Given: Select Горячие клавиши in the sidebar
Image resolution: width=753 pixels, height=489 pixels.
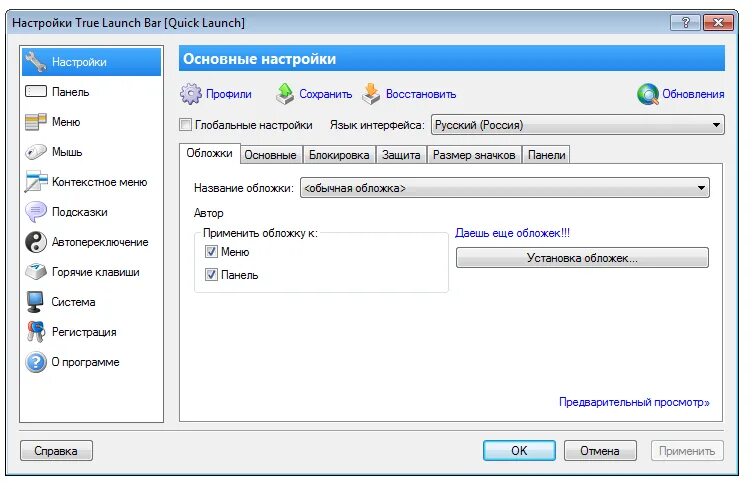Looking at the screenshot, I should [92, 272].
